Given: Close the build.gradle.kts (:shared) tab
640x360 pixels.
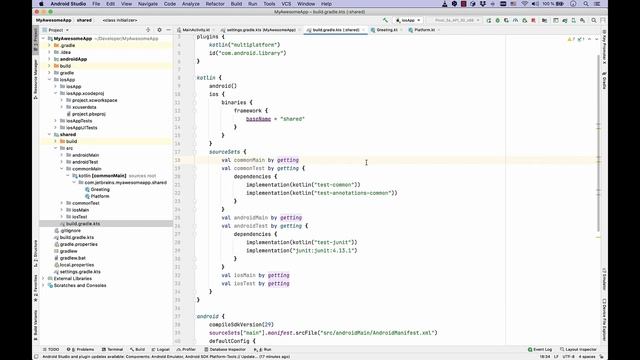Looking at the screenshot, I should [363, 30].
